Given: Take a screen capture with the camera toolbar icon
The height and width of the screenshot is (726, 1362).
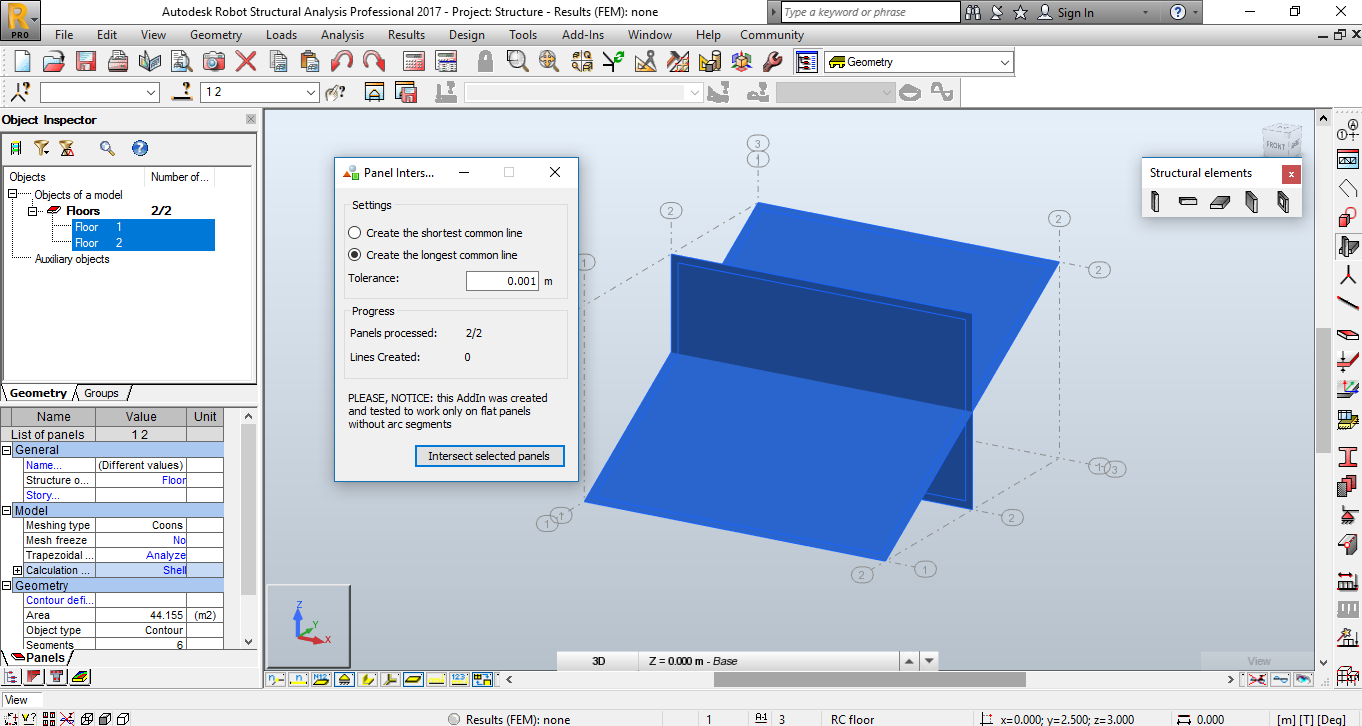Looking at the screenshot, I should point(213,61).
